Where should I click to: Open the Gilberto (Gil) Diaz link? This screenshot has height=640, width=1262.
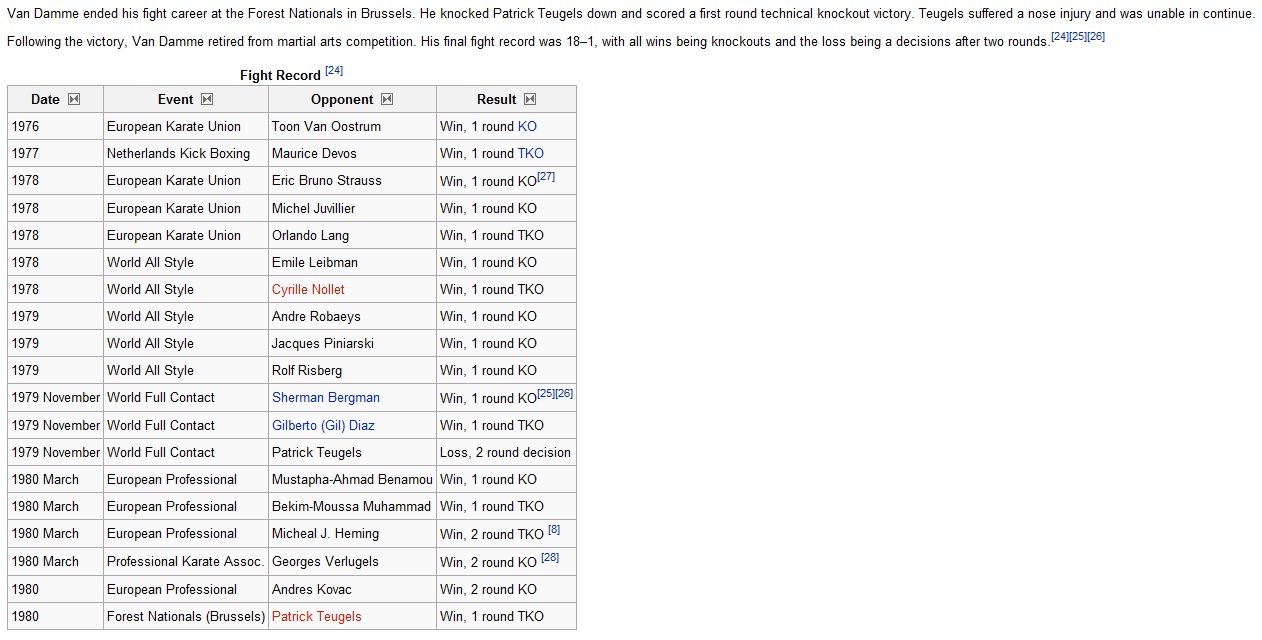[x=323, y=425]
